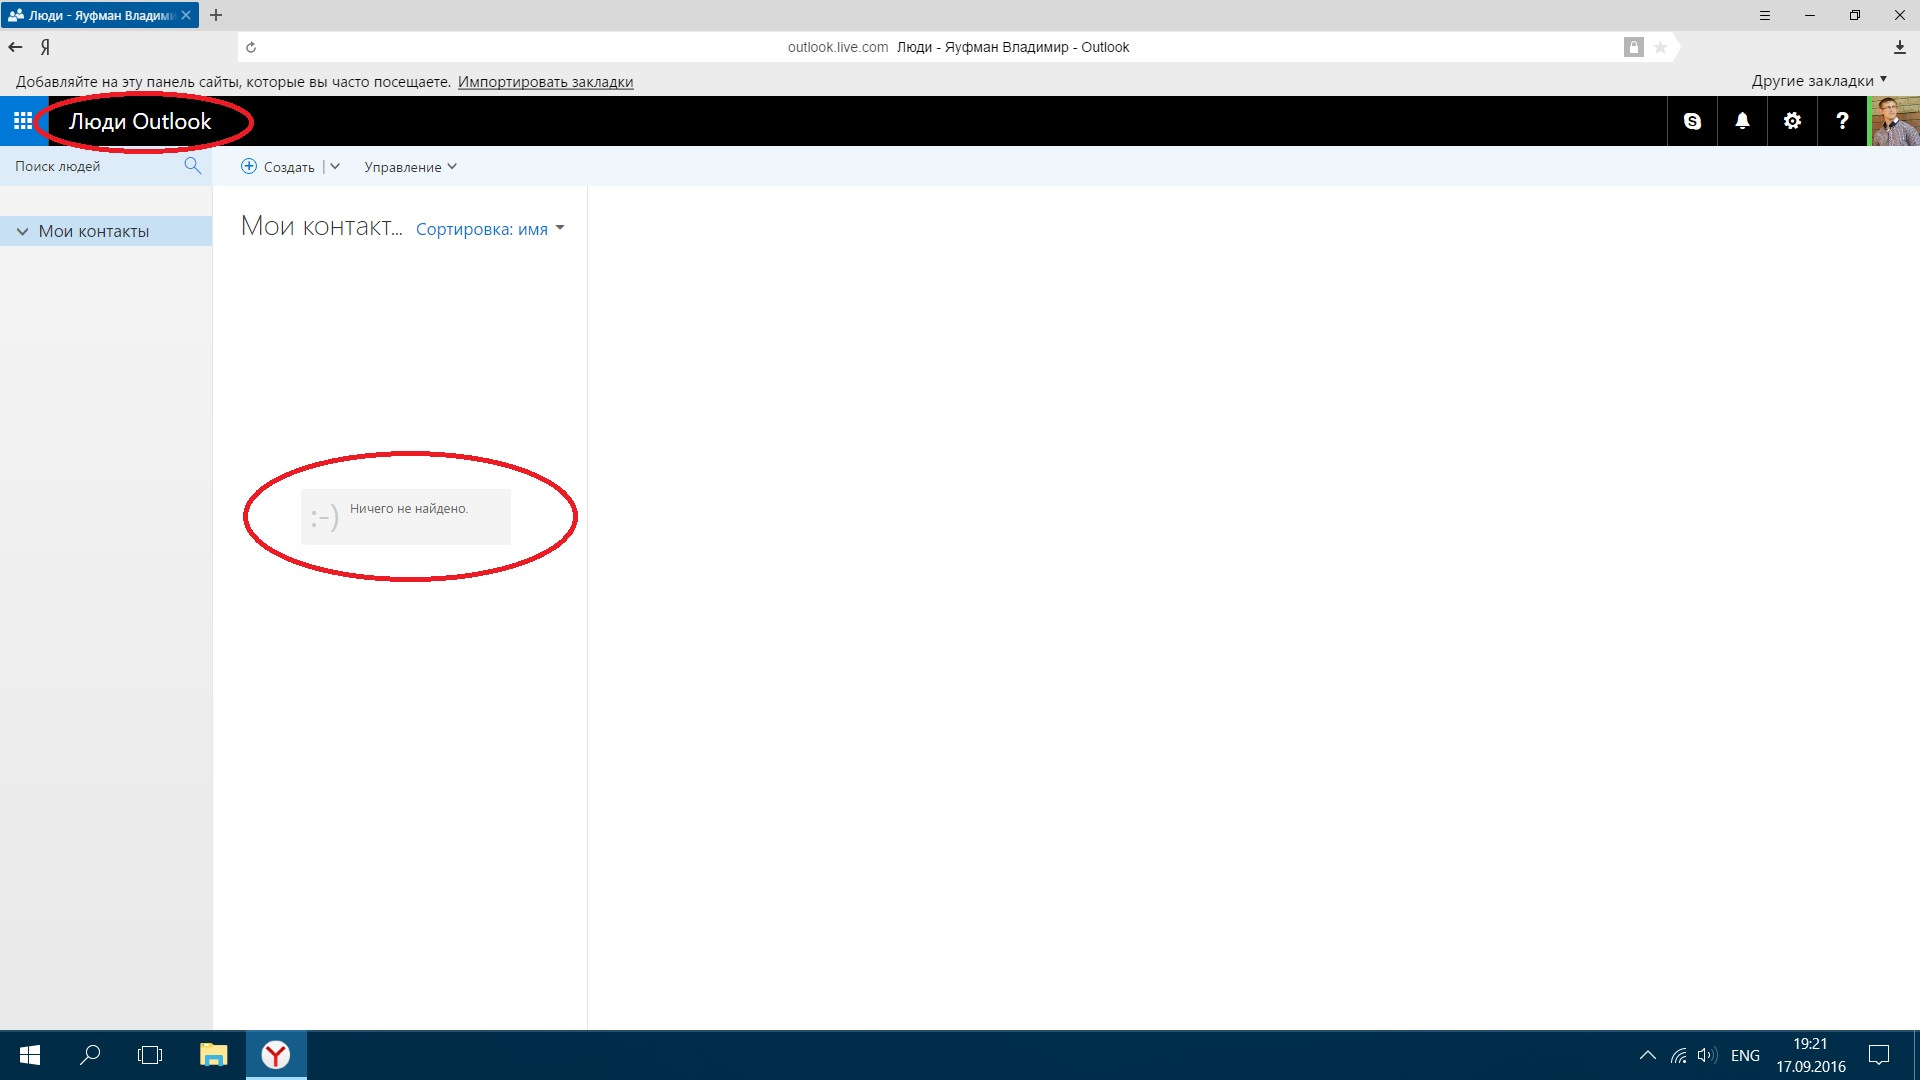Open the Windows Start menu
Viewport: 1920px width, 1080px height.
(30, 1055)
